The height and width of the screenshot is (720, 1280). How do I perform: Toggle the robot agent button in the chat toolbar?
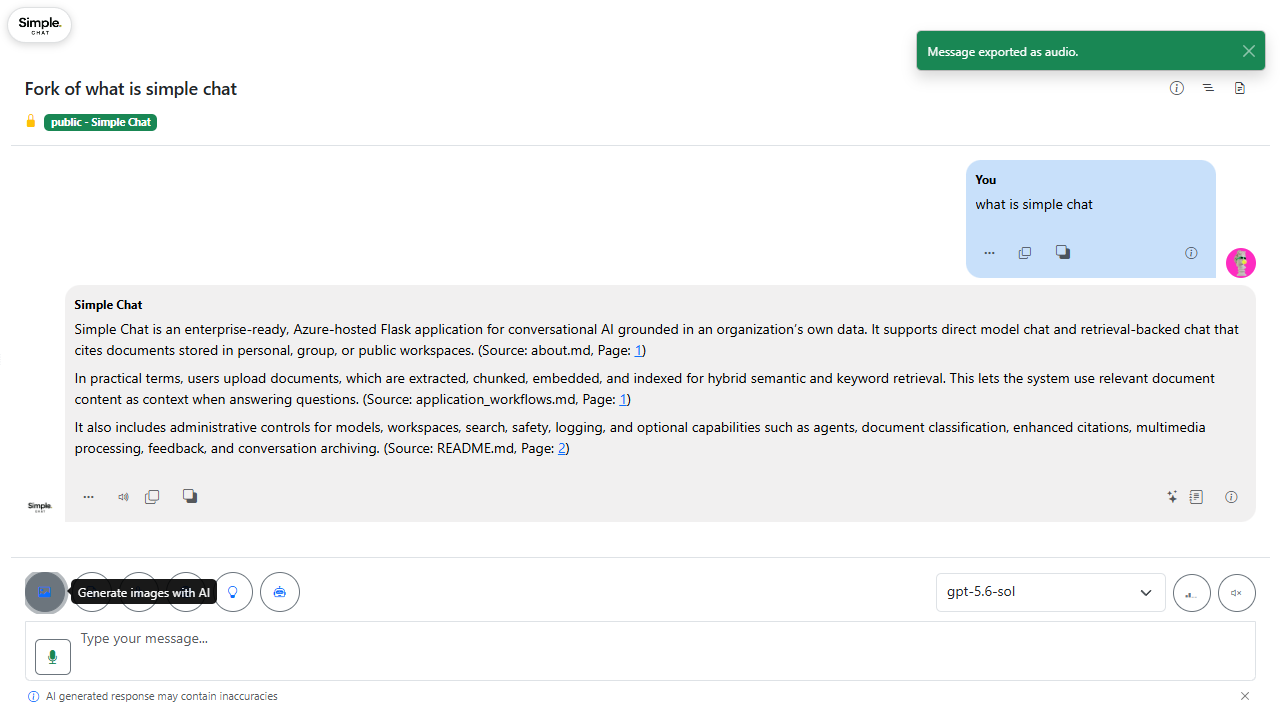[280, 592]
